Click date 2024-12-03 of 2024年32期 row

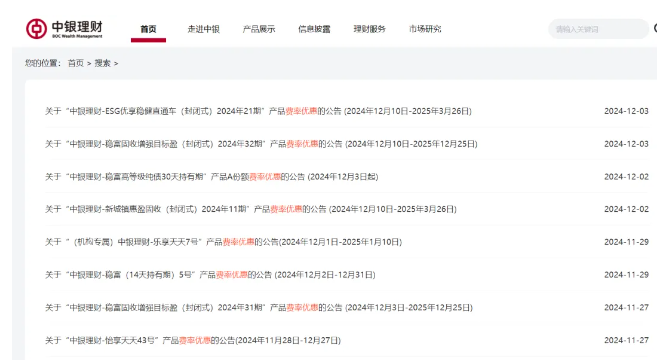point(626,144)
